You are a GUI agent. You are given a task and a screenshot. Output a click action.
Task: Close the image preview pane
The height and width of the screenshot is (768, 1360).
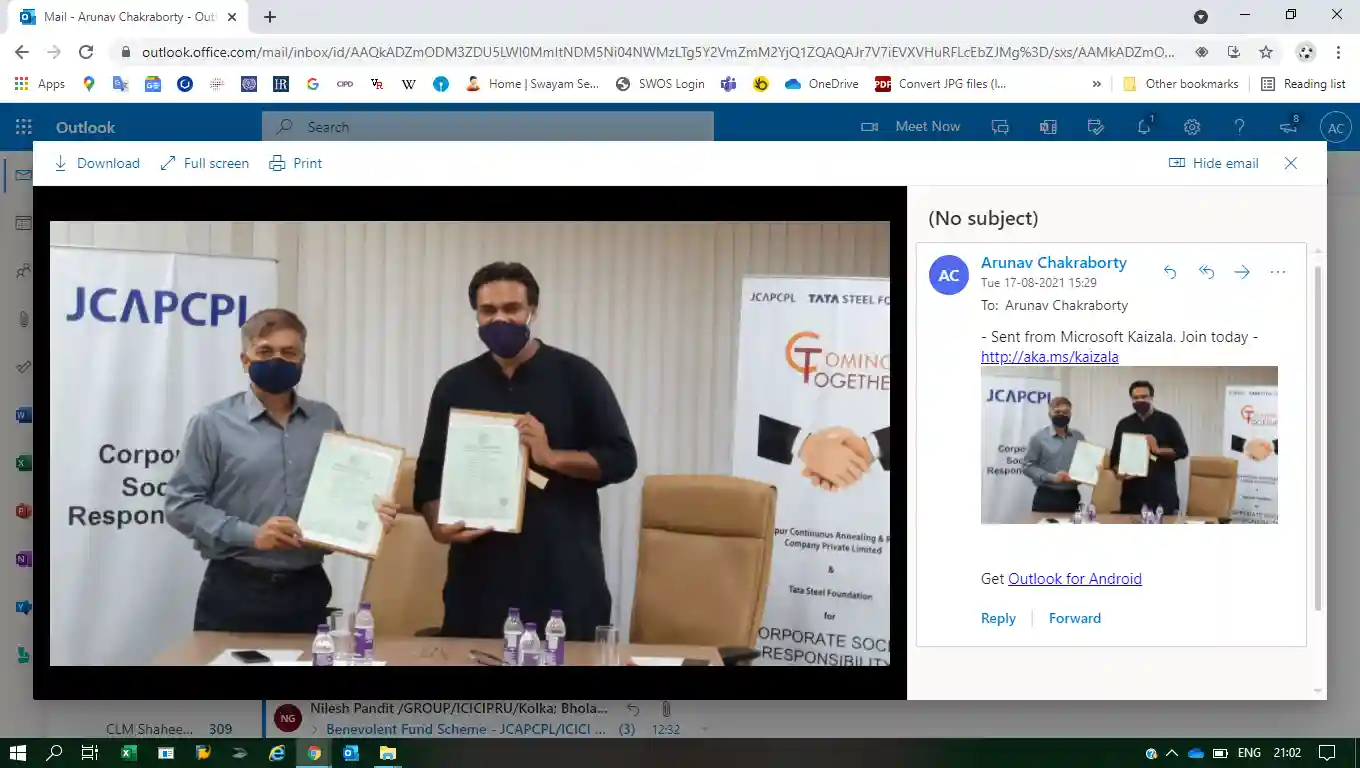[x=1291, y=163]
